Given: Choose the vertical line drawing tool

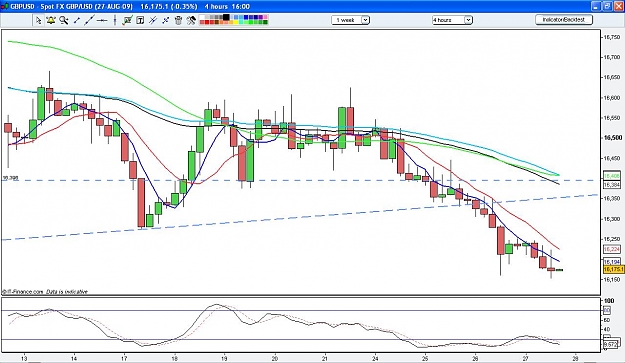Looking at the screenshot, I should point(115,20).
